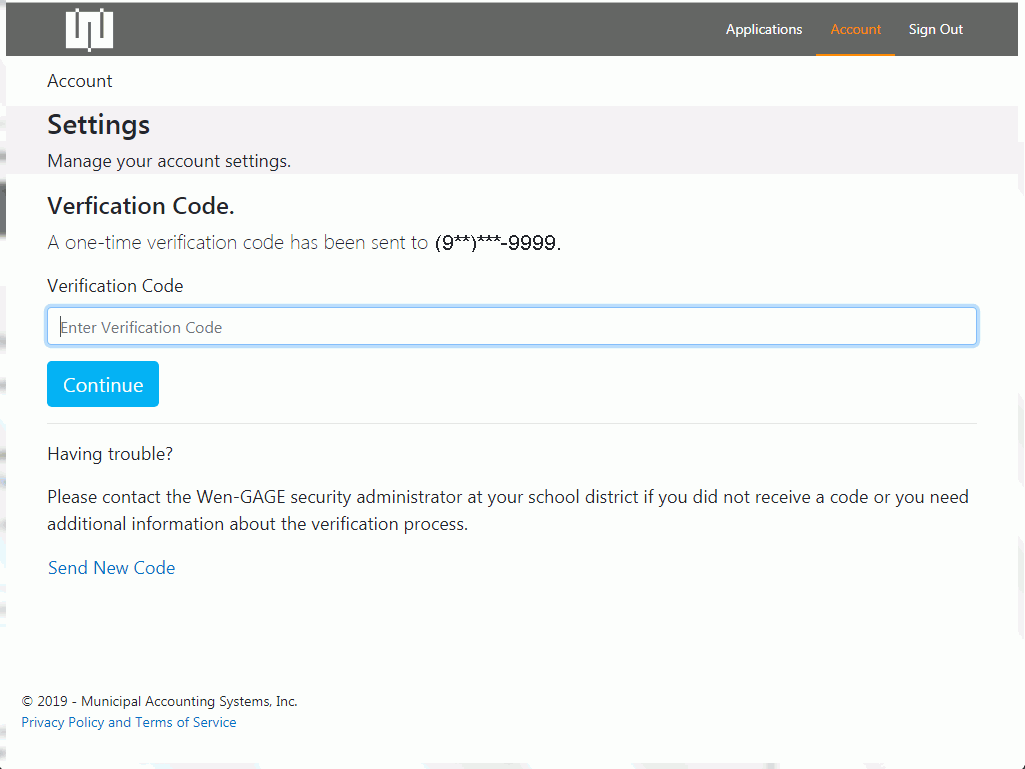The height and width of the screenshot is (769, 1025).
Task: Click the 'Having trouble?' heading
Action: coord(110,454)
